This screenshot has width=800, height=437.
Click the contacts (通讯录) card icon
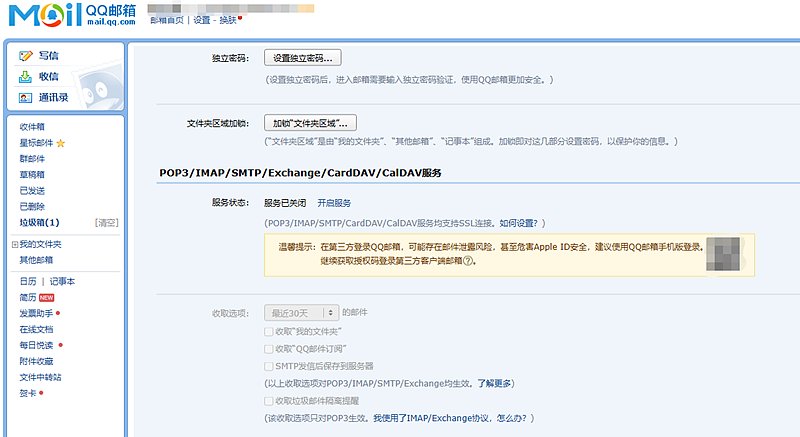[25, 98]
